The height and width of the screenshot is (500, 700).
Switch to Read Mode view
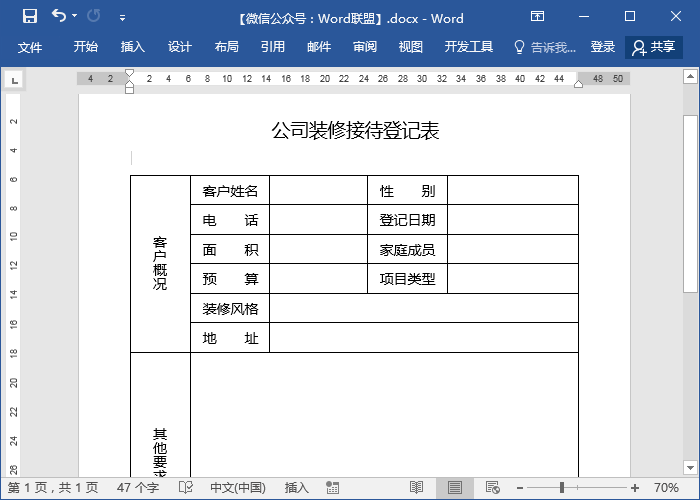point(416,488)
